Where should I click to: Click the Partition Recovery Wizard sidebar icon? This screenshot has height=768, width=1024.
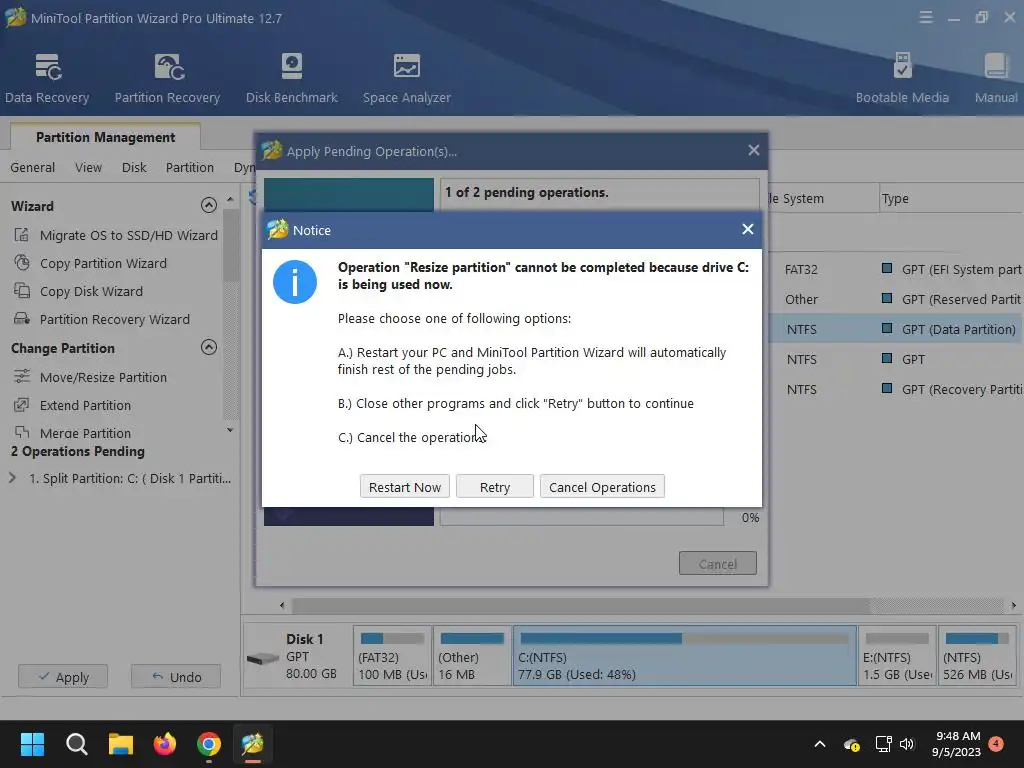tap(22, 319)
